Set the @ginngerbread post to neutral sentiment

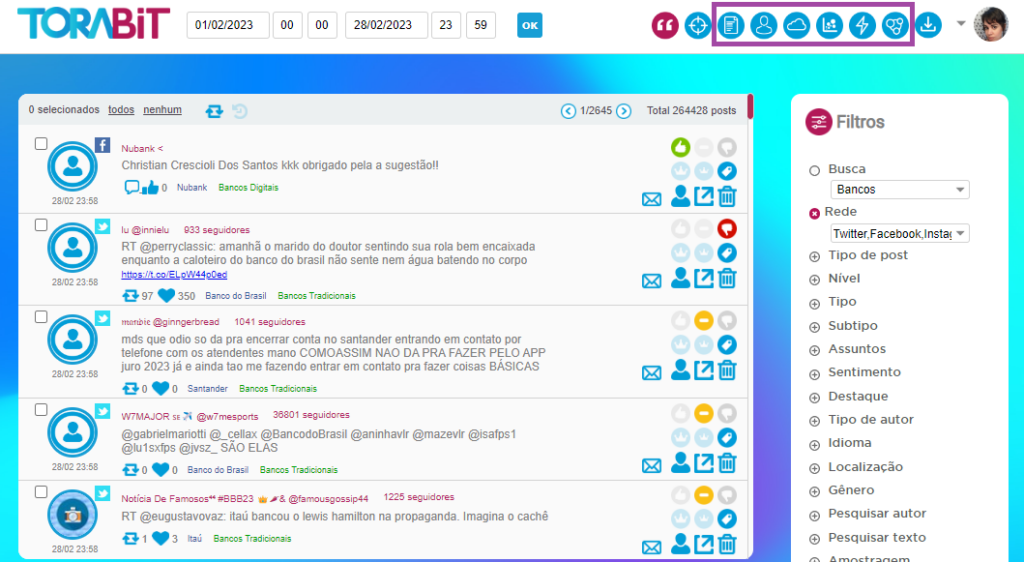click(703, 320)
